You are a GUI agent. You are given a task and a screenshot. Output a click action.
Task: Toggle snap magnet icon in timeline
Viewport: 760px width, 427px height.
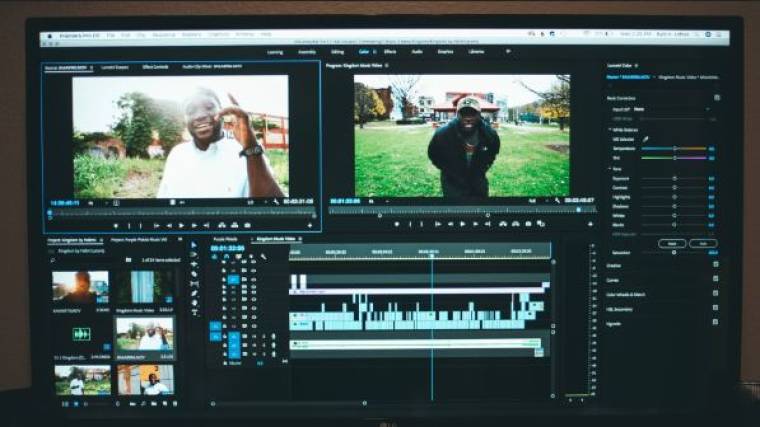point(226,257)
